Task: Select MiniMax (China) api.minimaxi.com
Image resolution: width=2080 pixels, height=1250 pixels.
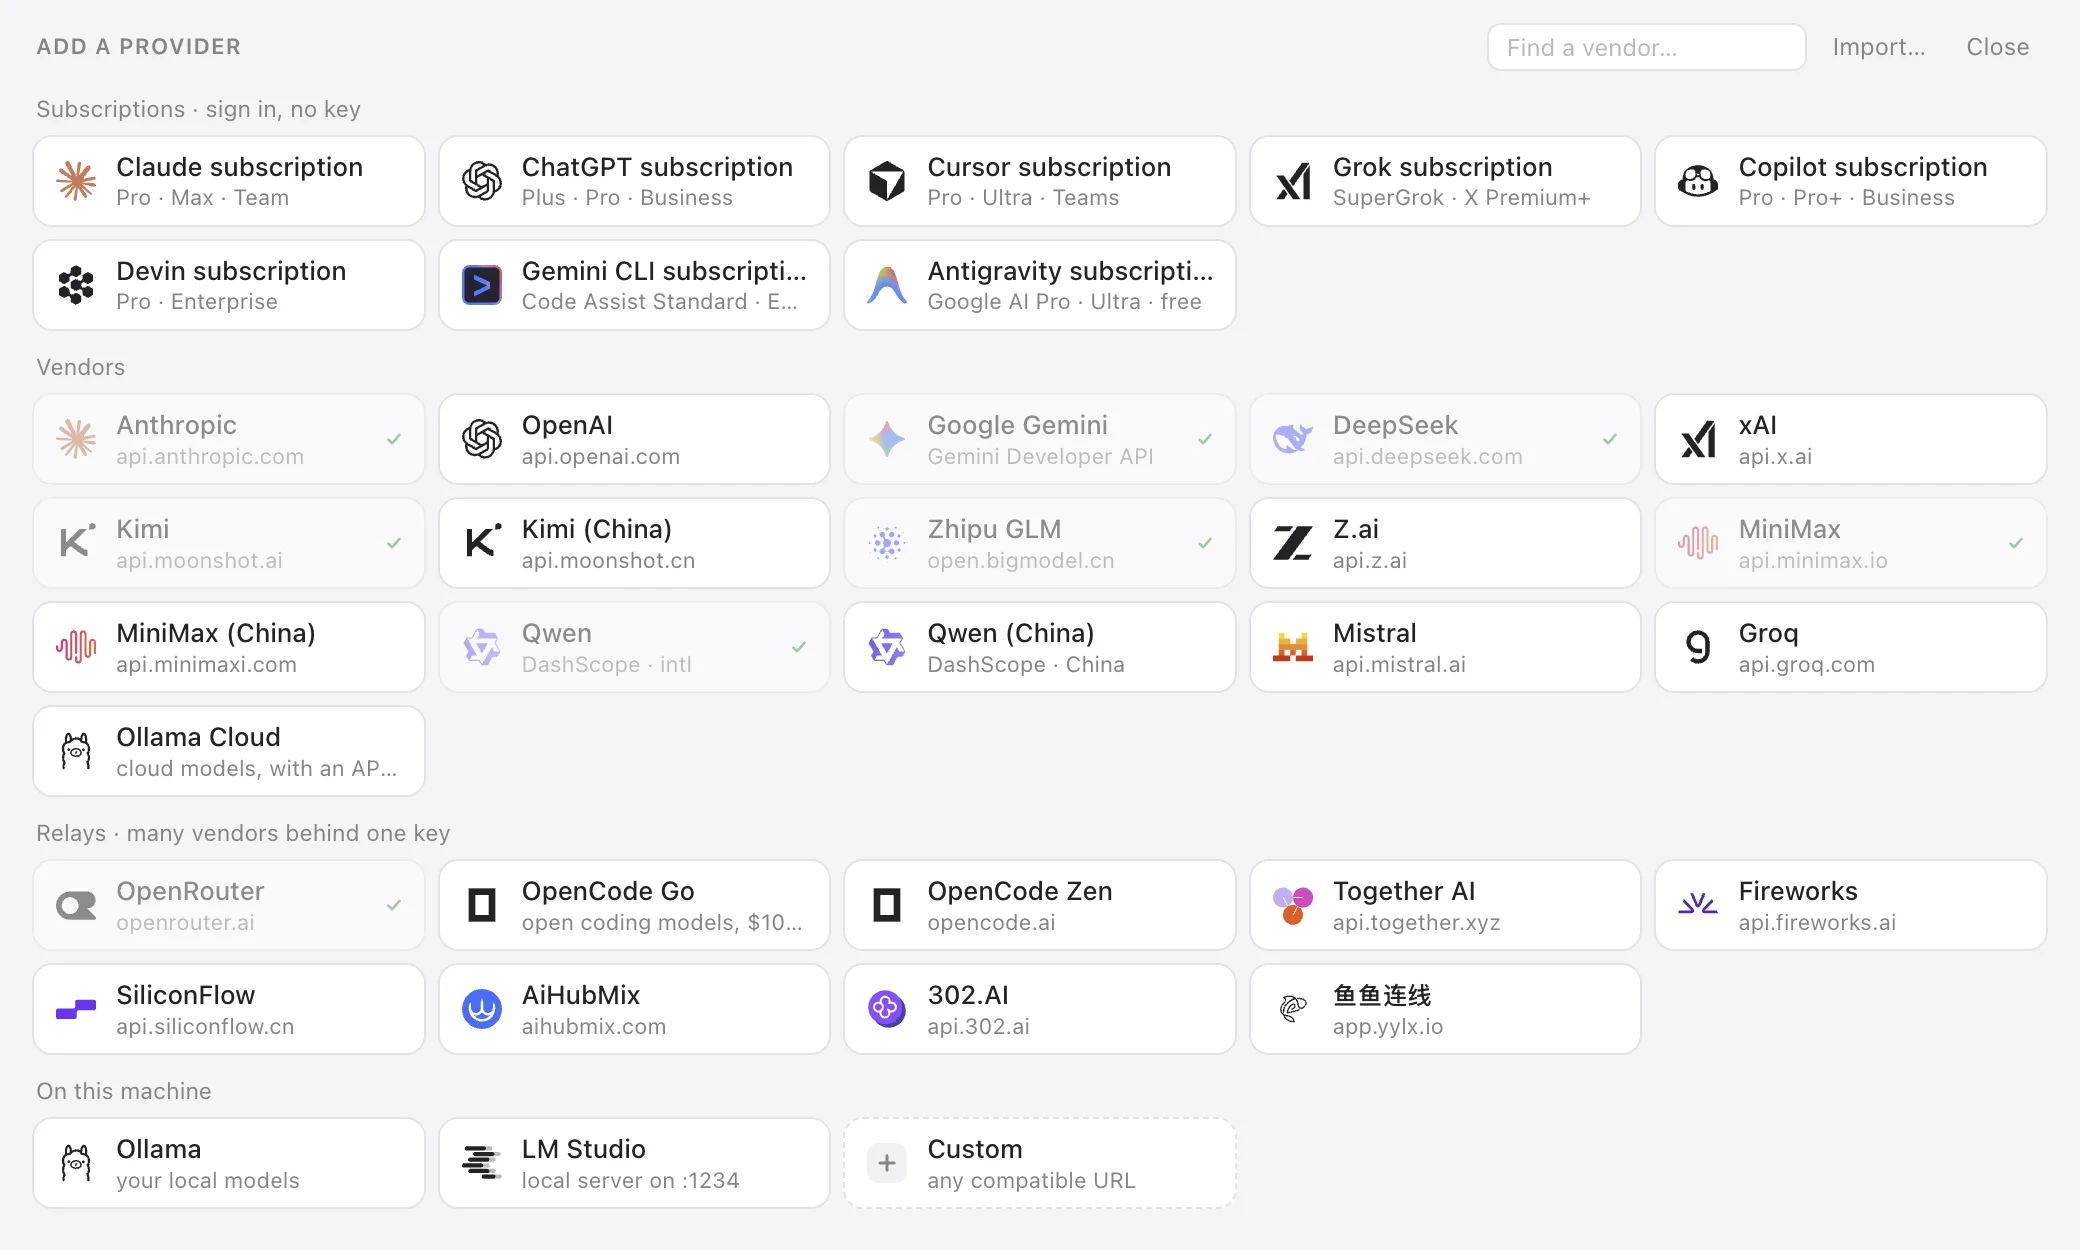Action: [x=228, y=647]
